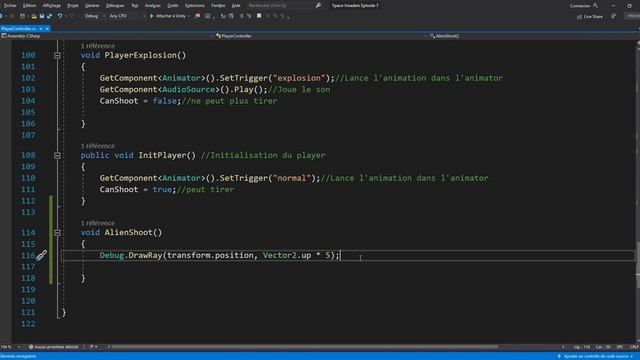
Task: Click the '1 référence' link above AlienShoot
Action: (x=98, y=223)
